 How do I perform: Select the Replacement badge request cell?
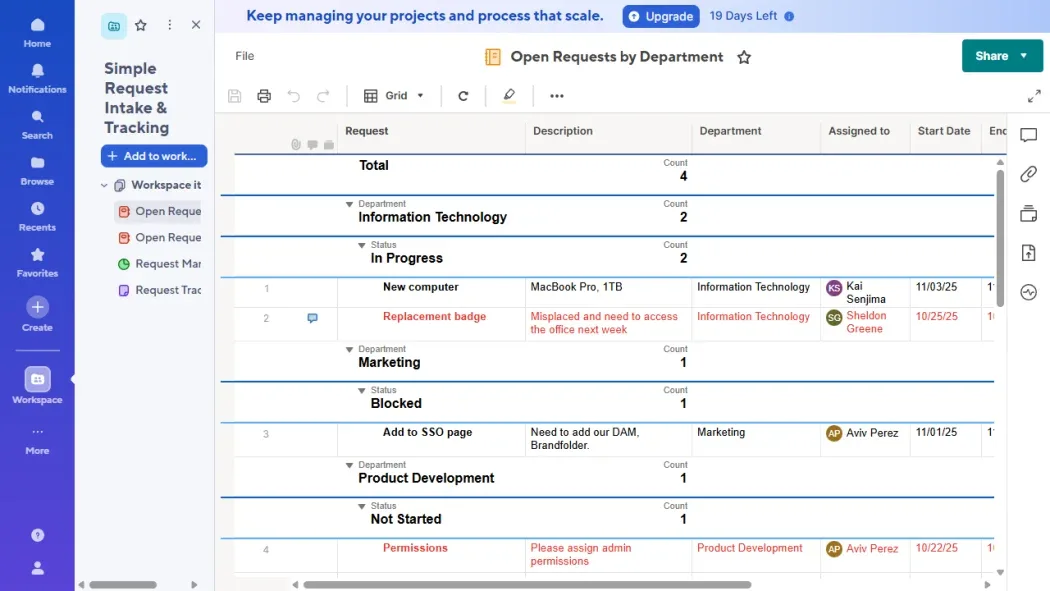[x=432, y=324]
